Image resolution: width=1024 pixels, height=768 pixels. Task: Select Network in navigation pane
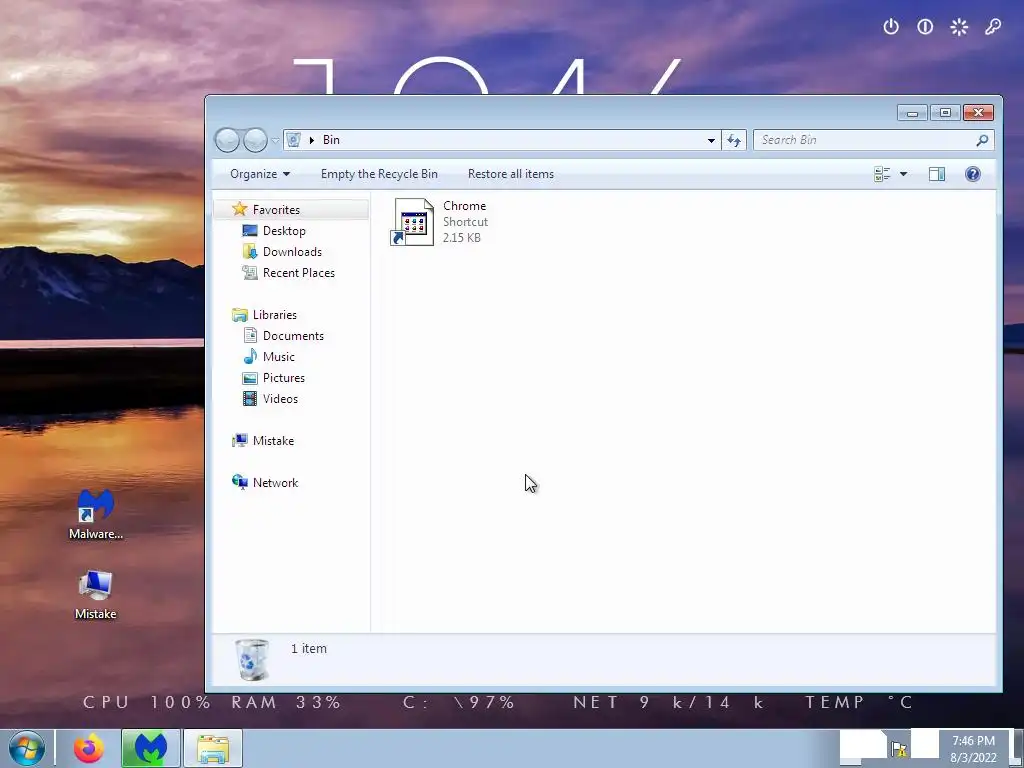tap(275, 483)
